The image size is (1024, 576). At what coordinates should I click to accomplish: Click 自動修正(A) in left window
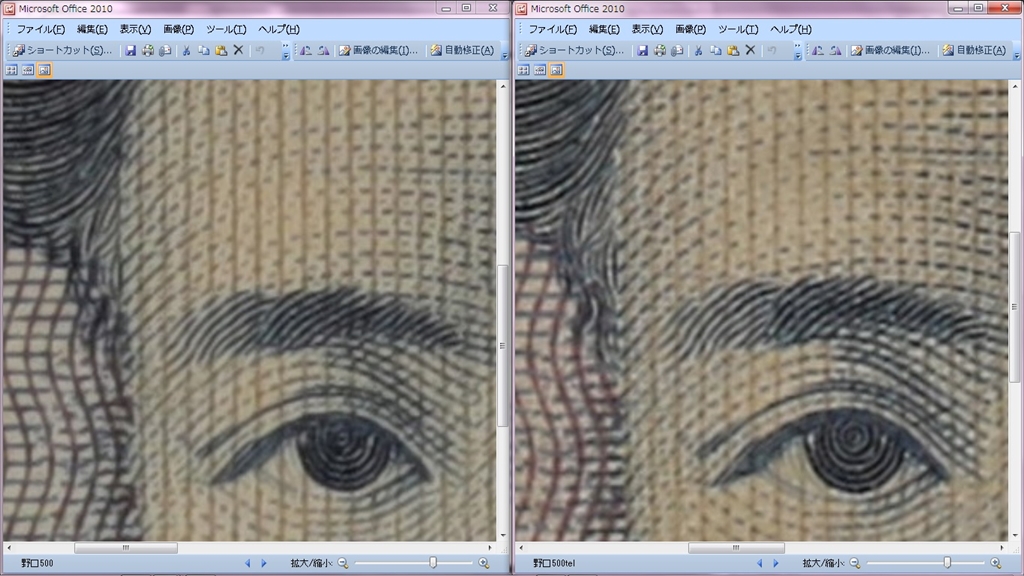coord(462,50)
